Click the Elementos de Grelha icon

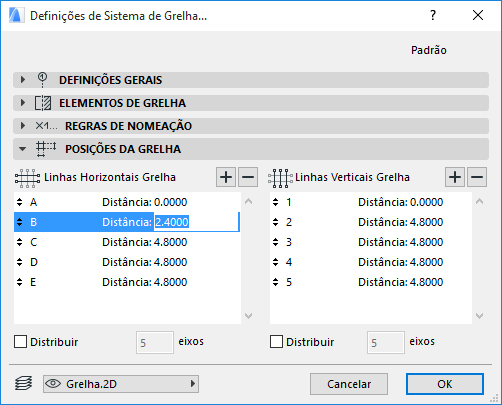pyautogui.click(x=43, y=103)
